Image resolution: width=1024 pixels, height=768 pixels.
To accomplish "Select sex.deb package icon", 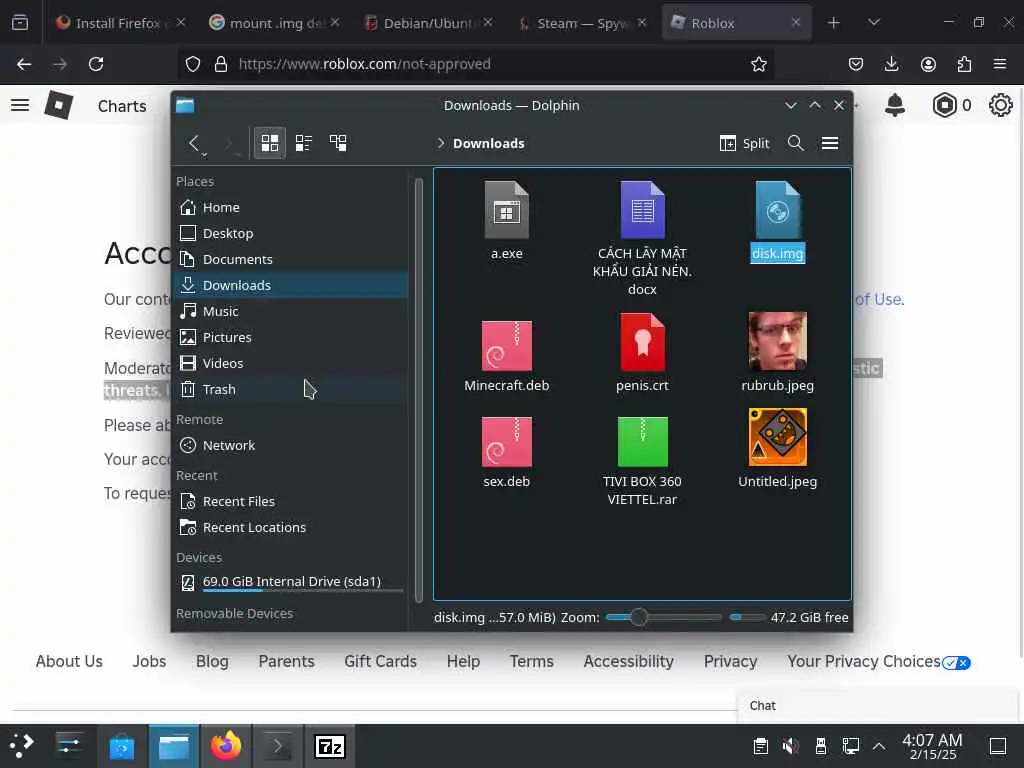I will pyautogui.click(x=507, y=442).
